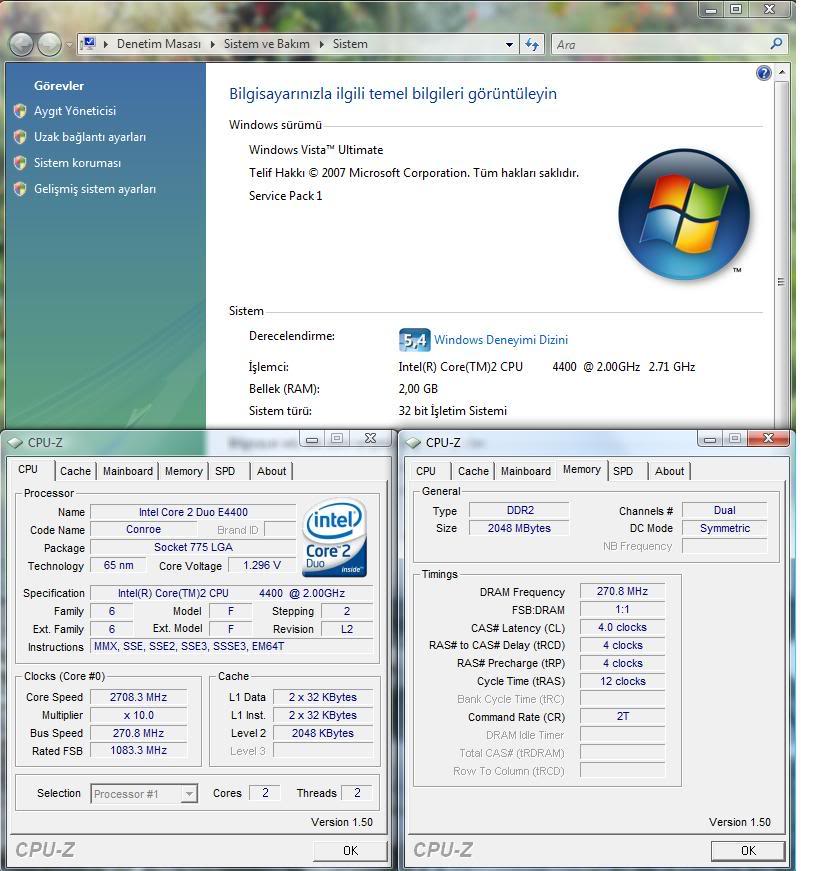
Task: Open SPD tab in left CPU-Z window
Action: 225,471
